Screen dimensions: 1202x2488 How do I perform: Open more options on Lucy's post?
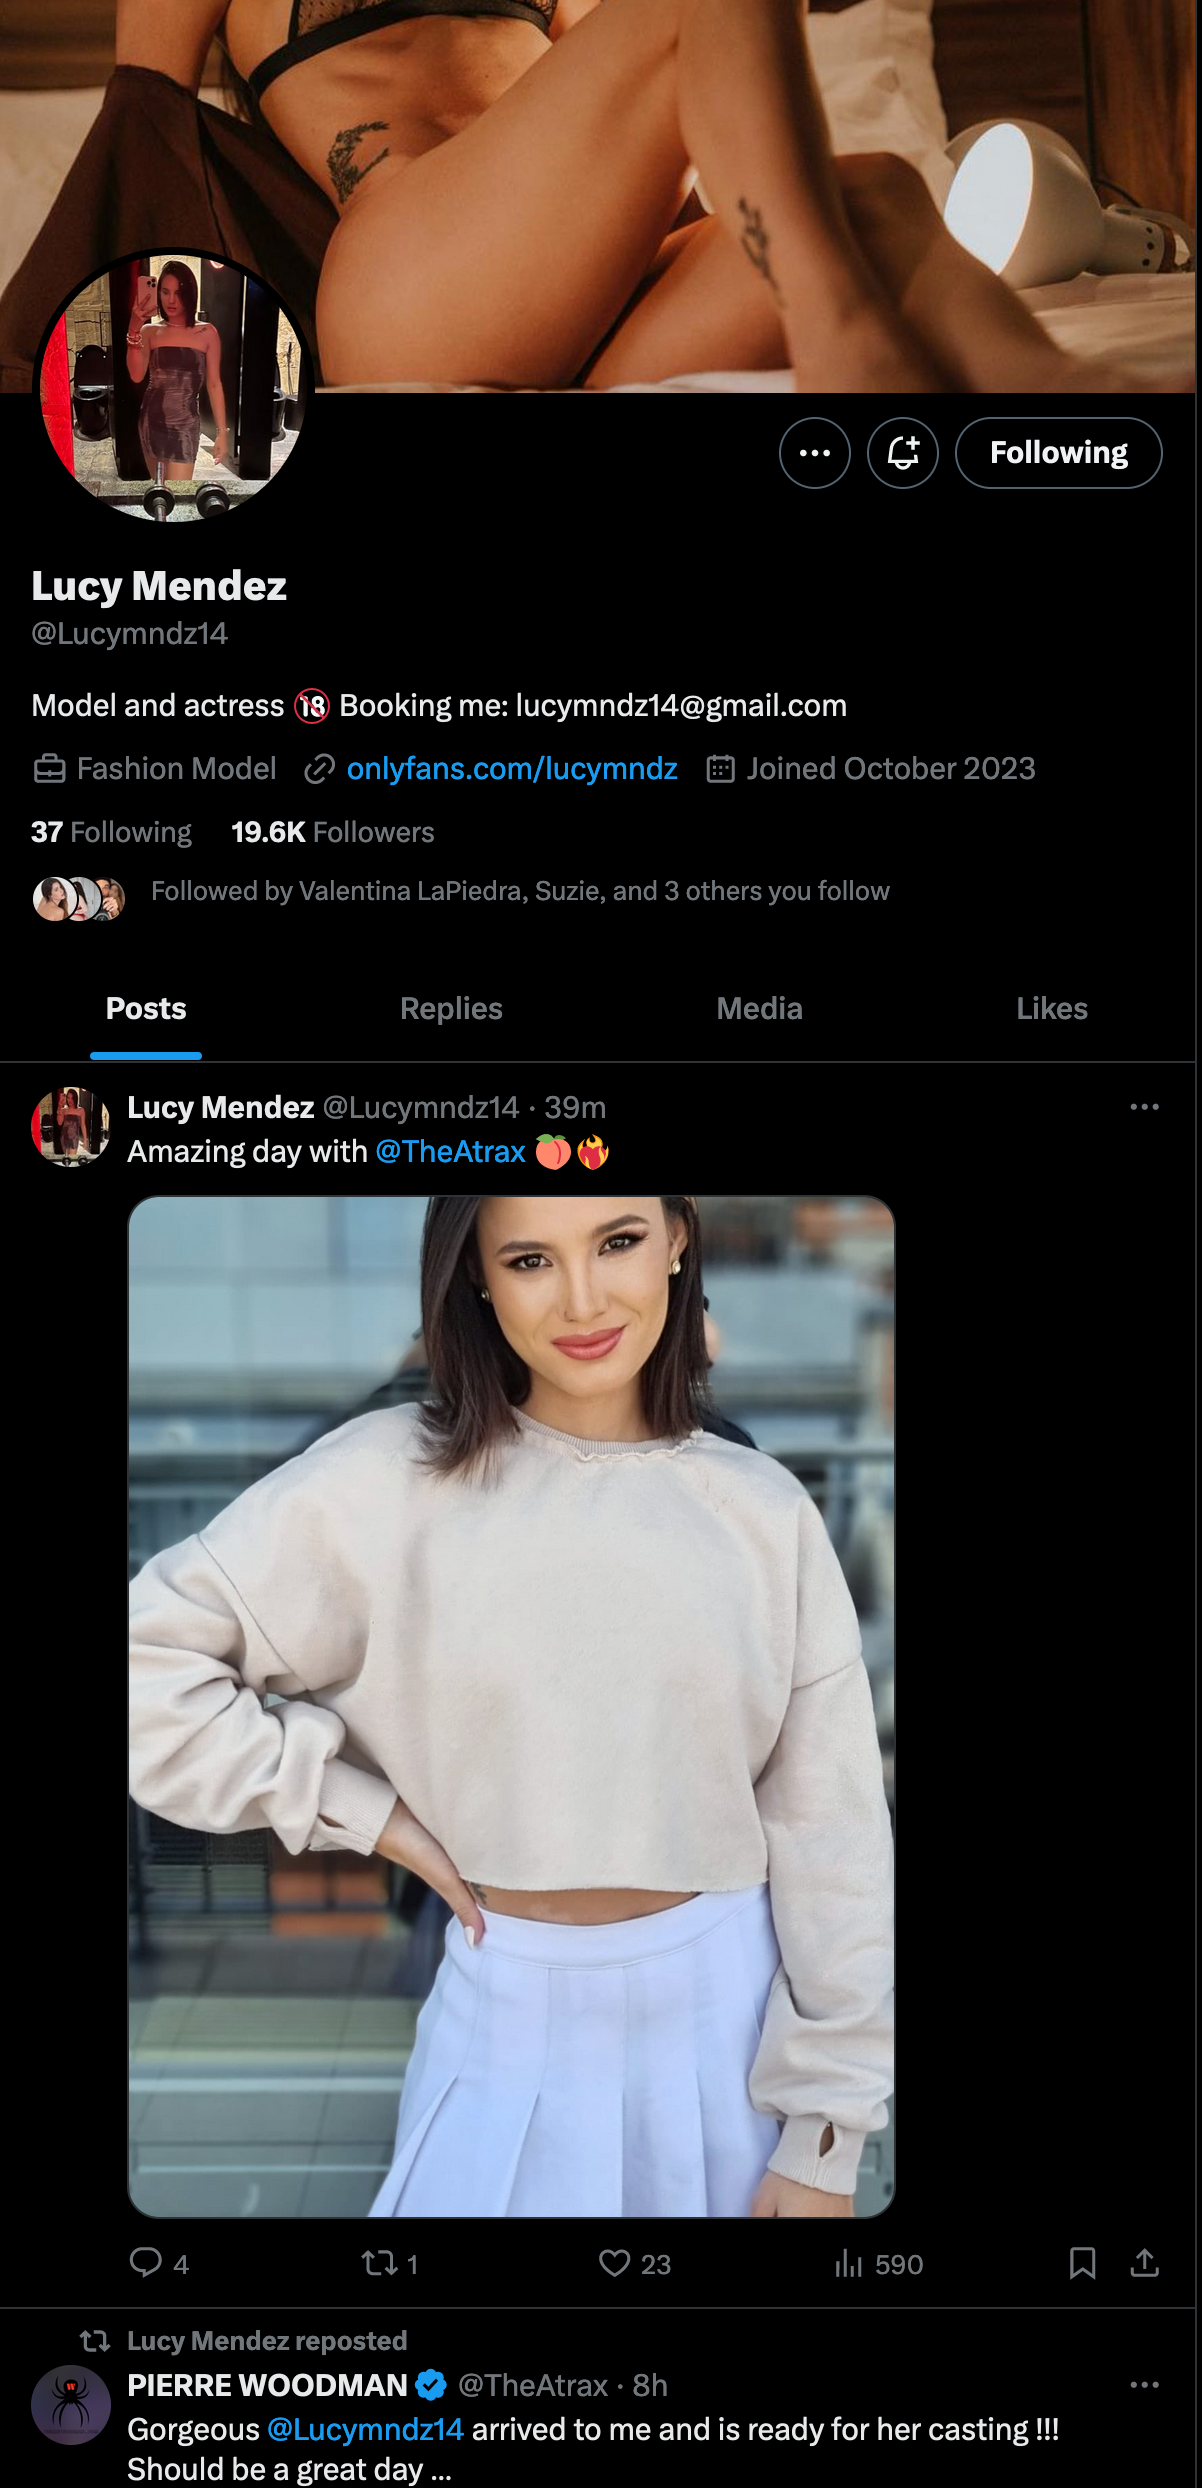click(1144, 1107)
